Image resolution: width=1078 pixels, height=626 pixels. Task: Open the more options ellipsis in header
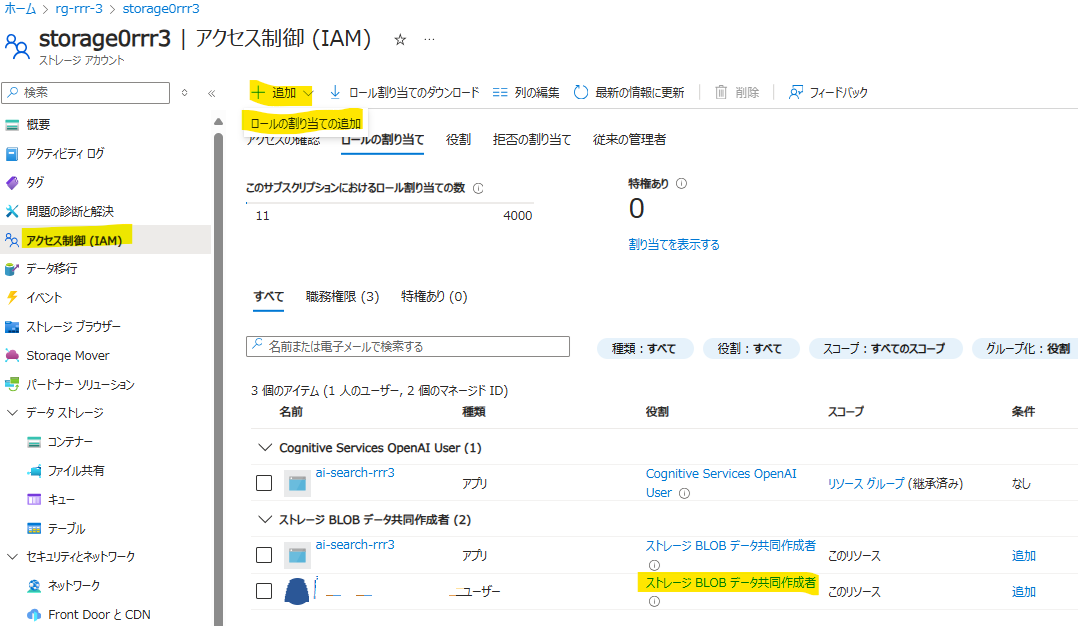[429, 39]
